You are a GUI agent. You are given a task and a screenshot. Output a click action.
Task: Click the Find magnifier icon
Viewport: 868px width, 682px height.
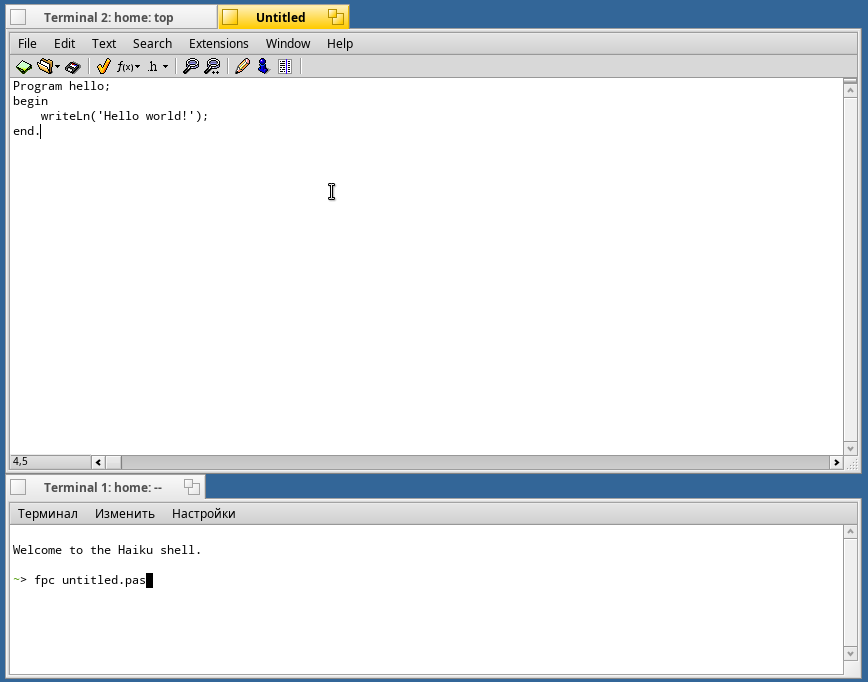(190, 67)
